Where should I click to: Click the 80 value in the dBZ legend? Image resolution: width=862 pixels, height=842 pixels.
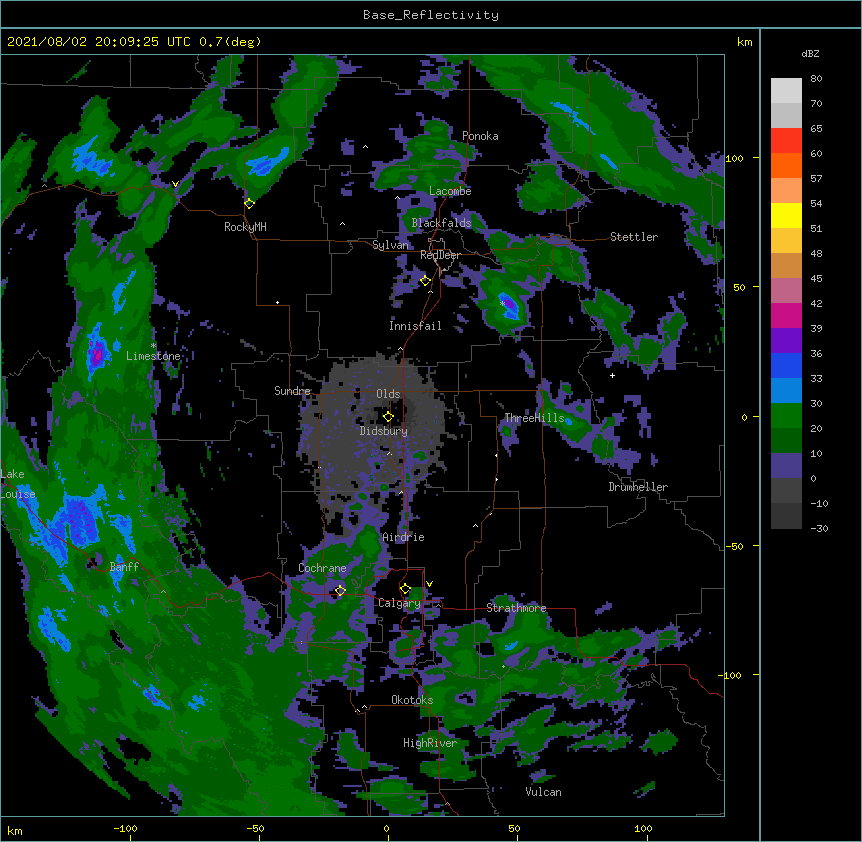816,79
